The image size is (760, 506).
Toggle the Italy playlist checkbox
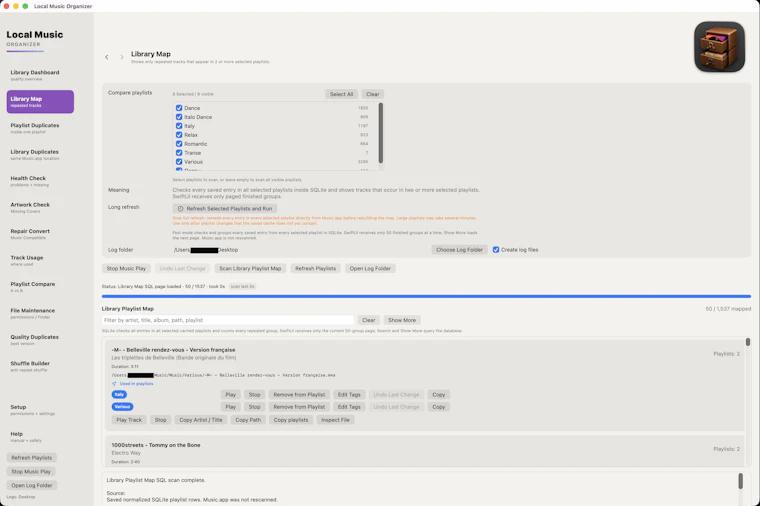[x=179, y=126]
